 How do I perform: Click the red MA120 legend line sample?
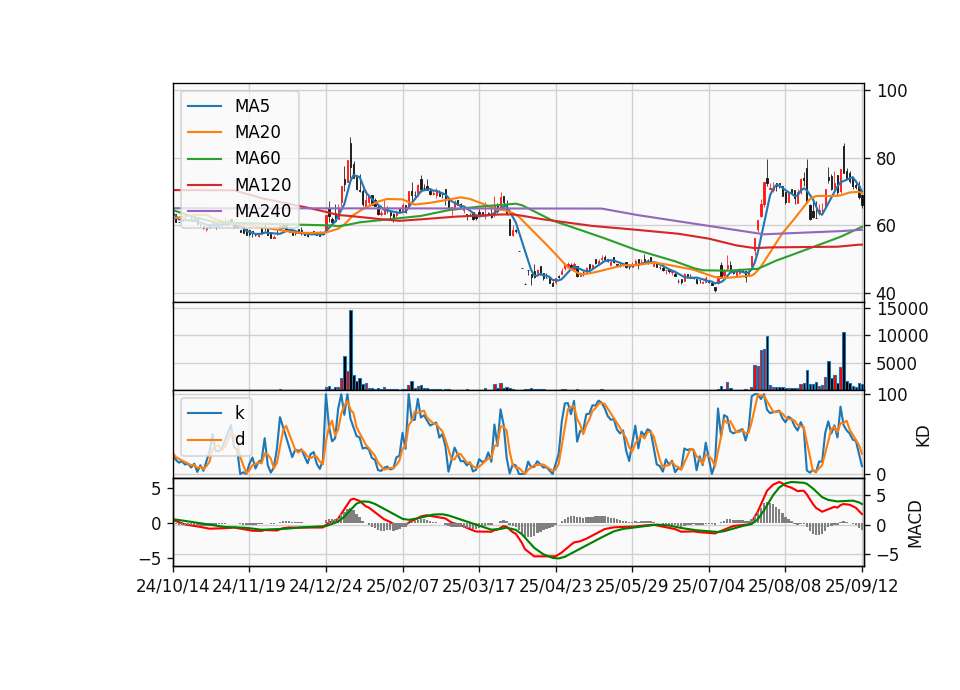(x=204, y=184)
